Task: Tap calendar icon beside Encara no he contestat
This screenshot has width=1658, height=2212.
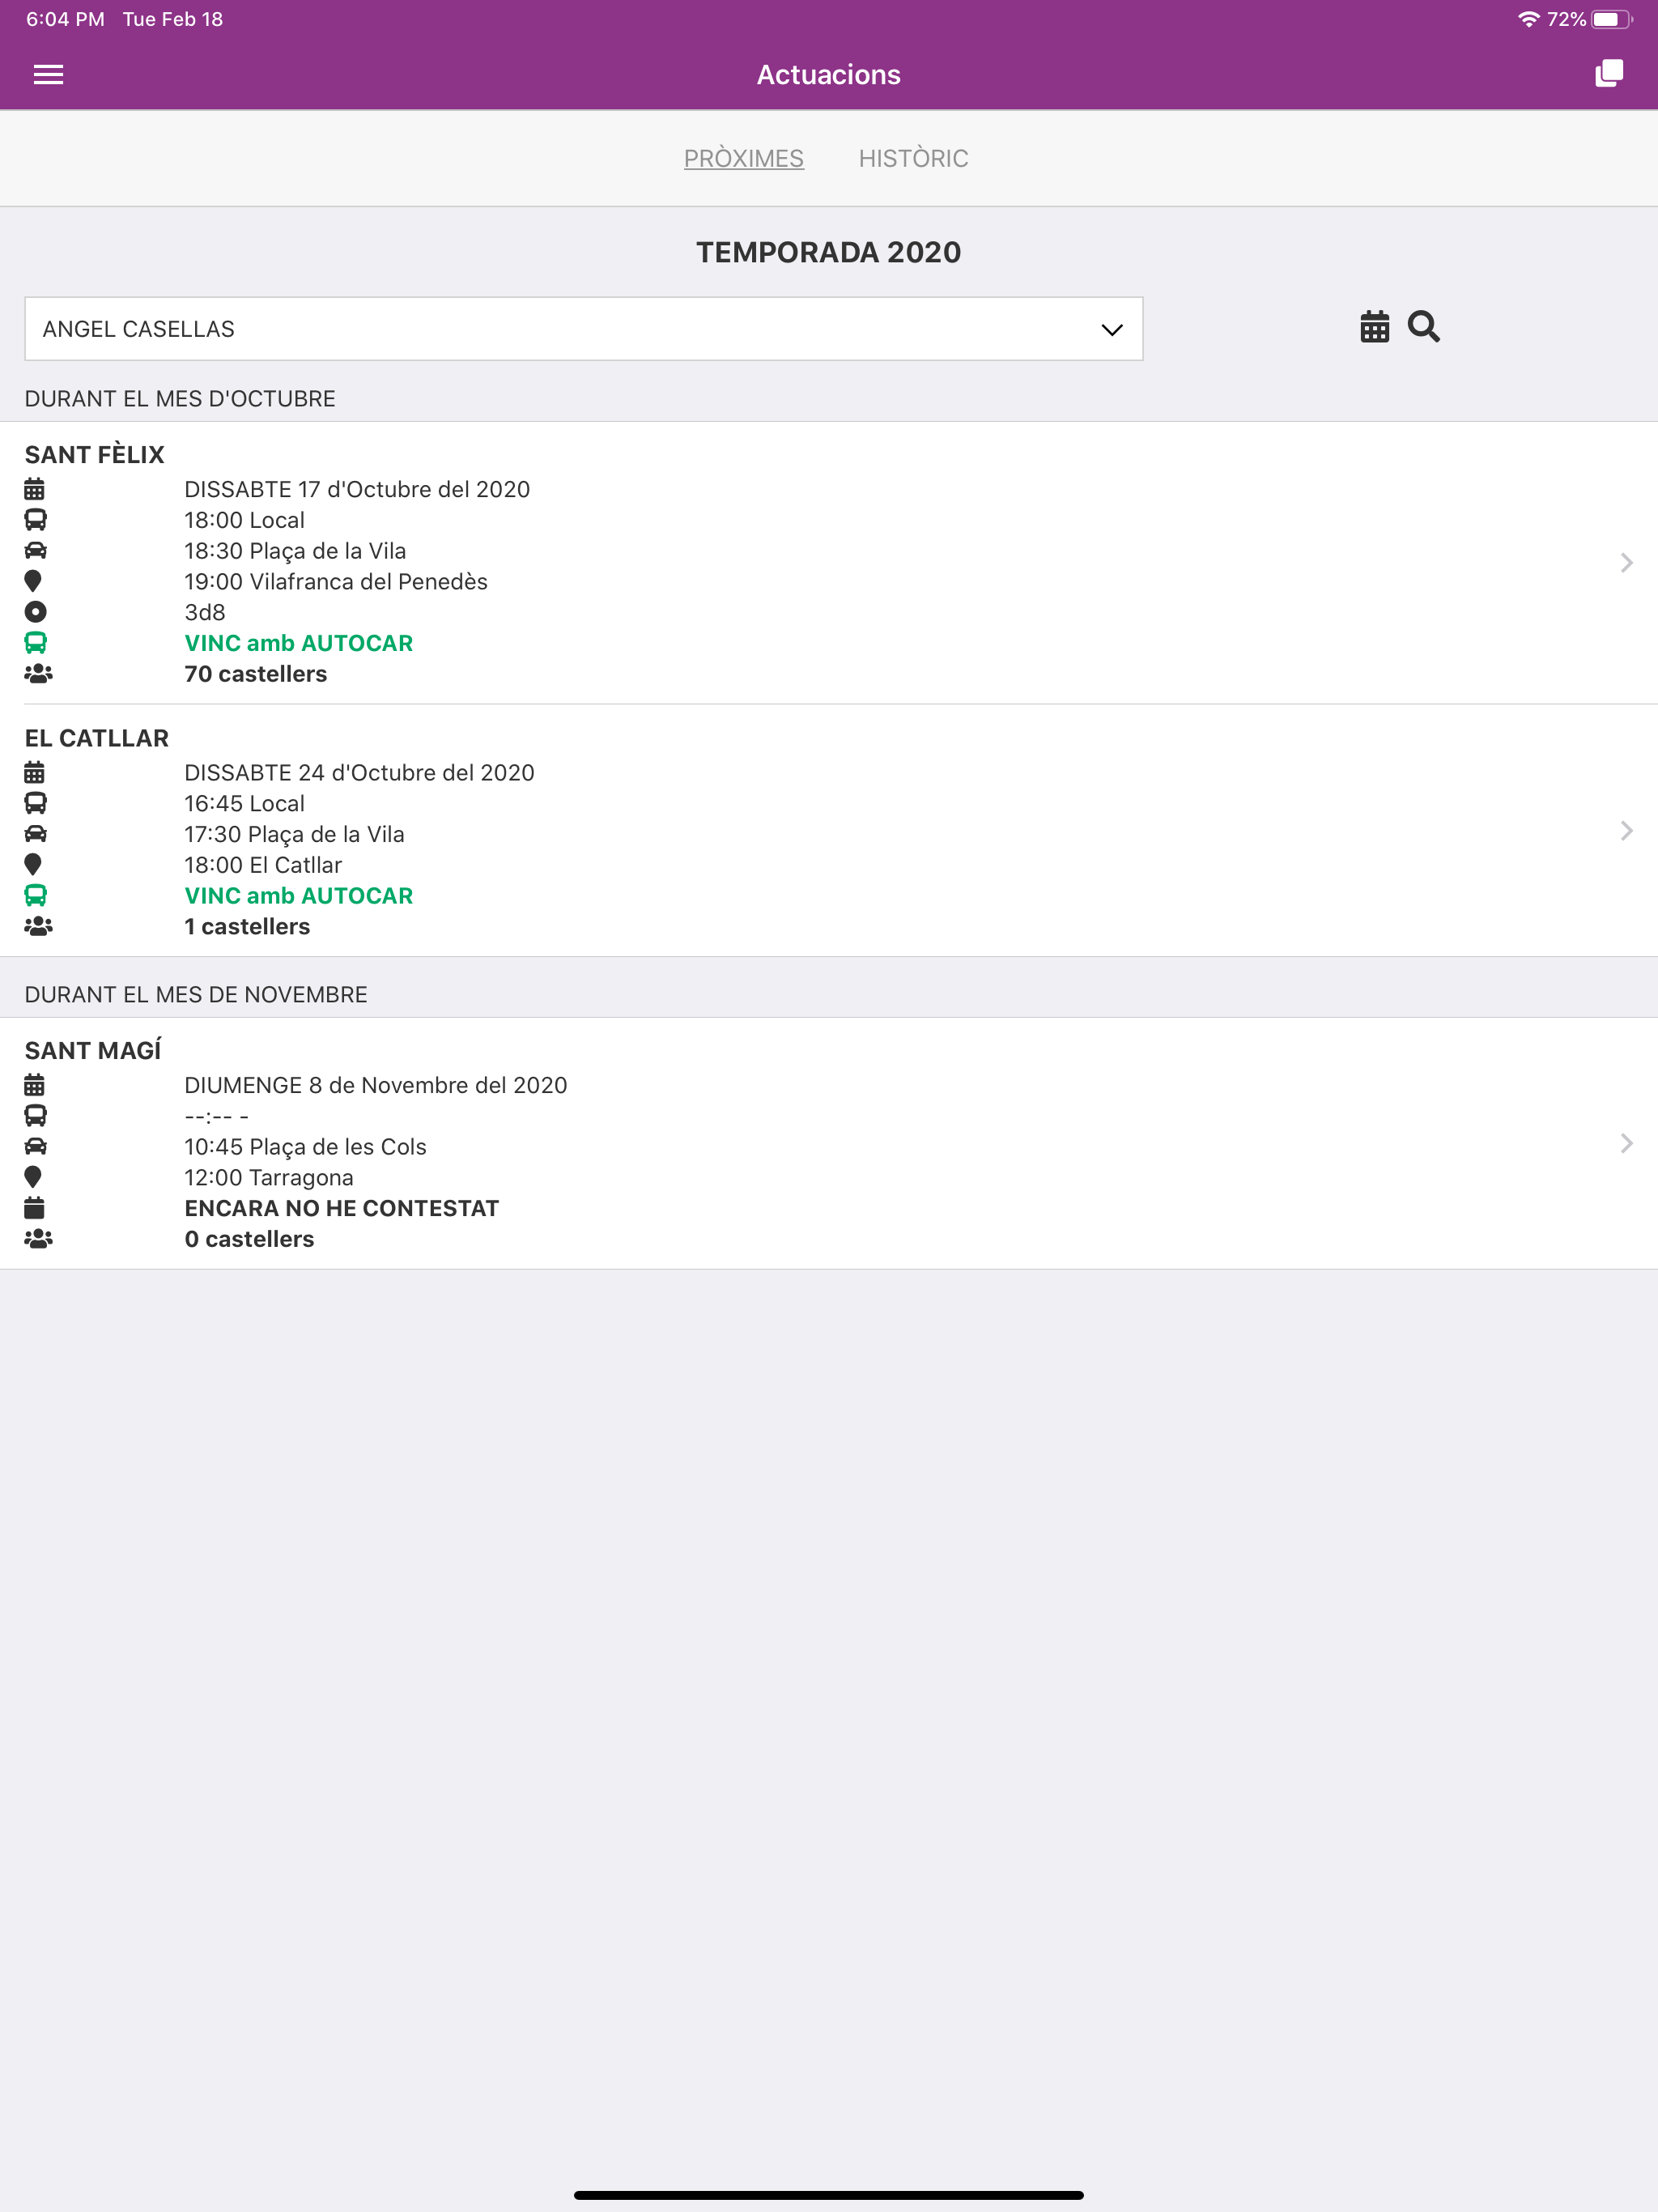Action: [34, 1208]
